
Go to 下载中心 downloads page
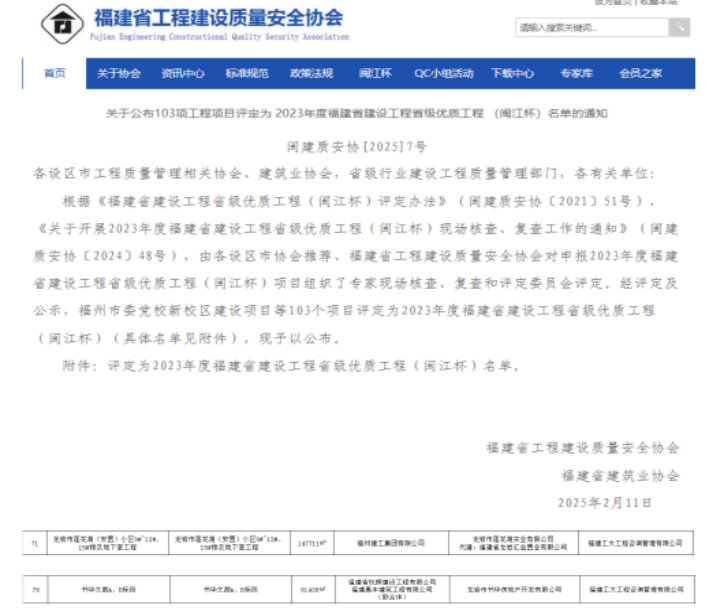pyautogui.click(x=512, y=73)
